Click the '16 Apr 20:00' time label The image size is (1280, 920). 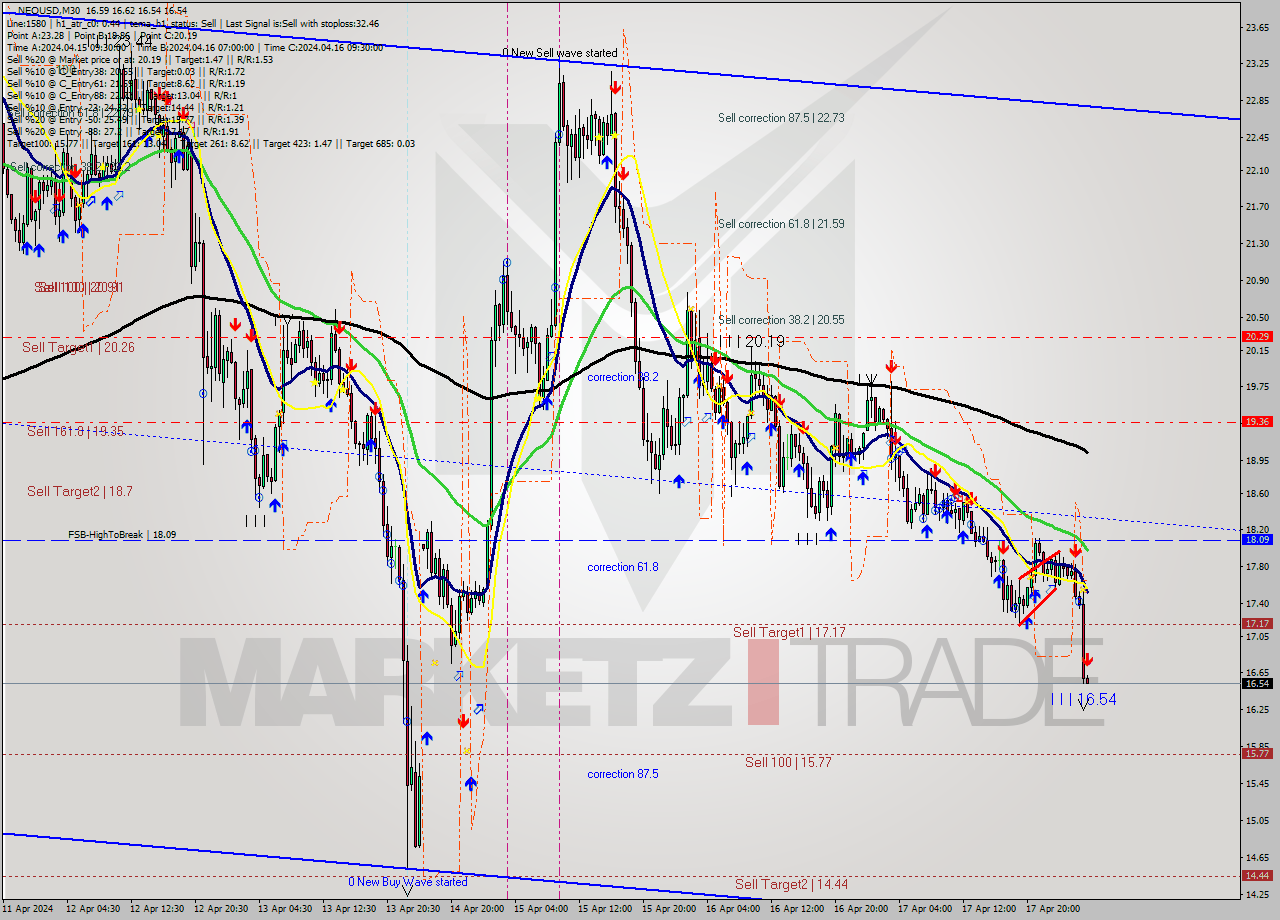coord(863,909)
